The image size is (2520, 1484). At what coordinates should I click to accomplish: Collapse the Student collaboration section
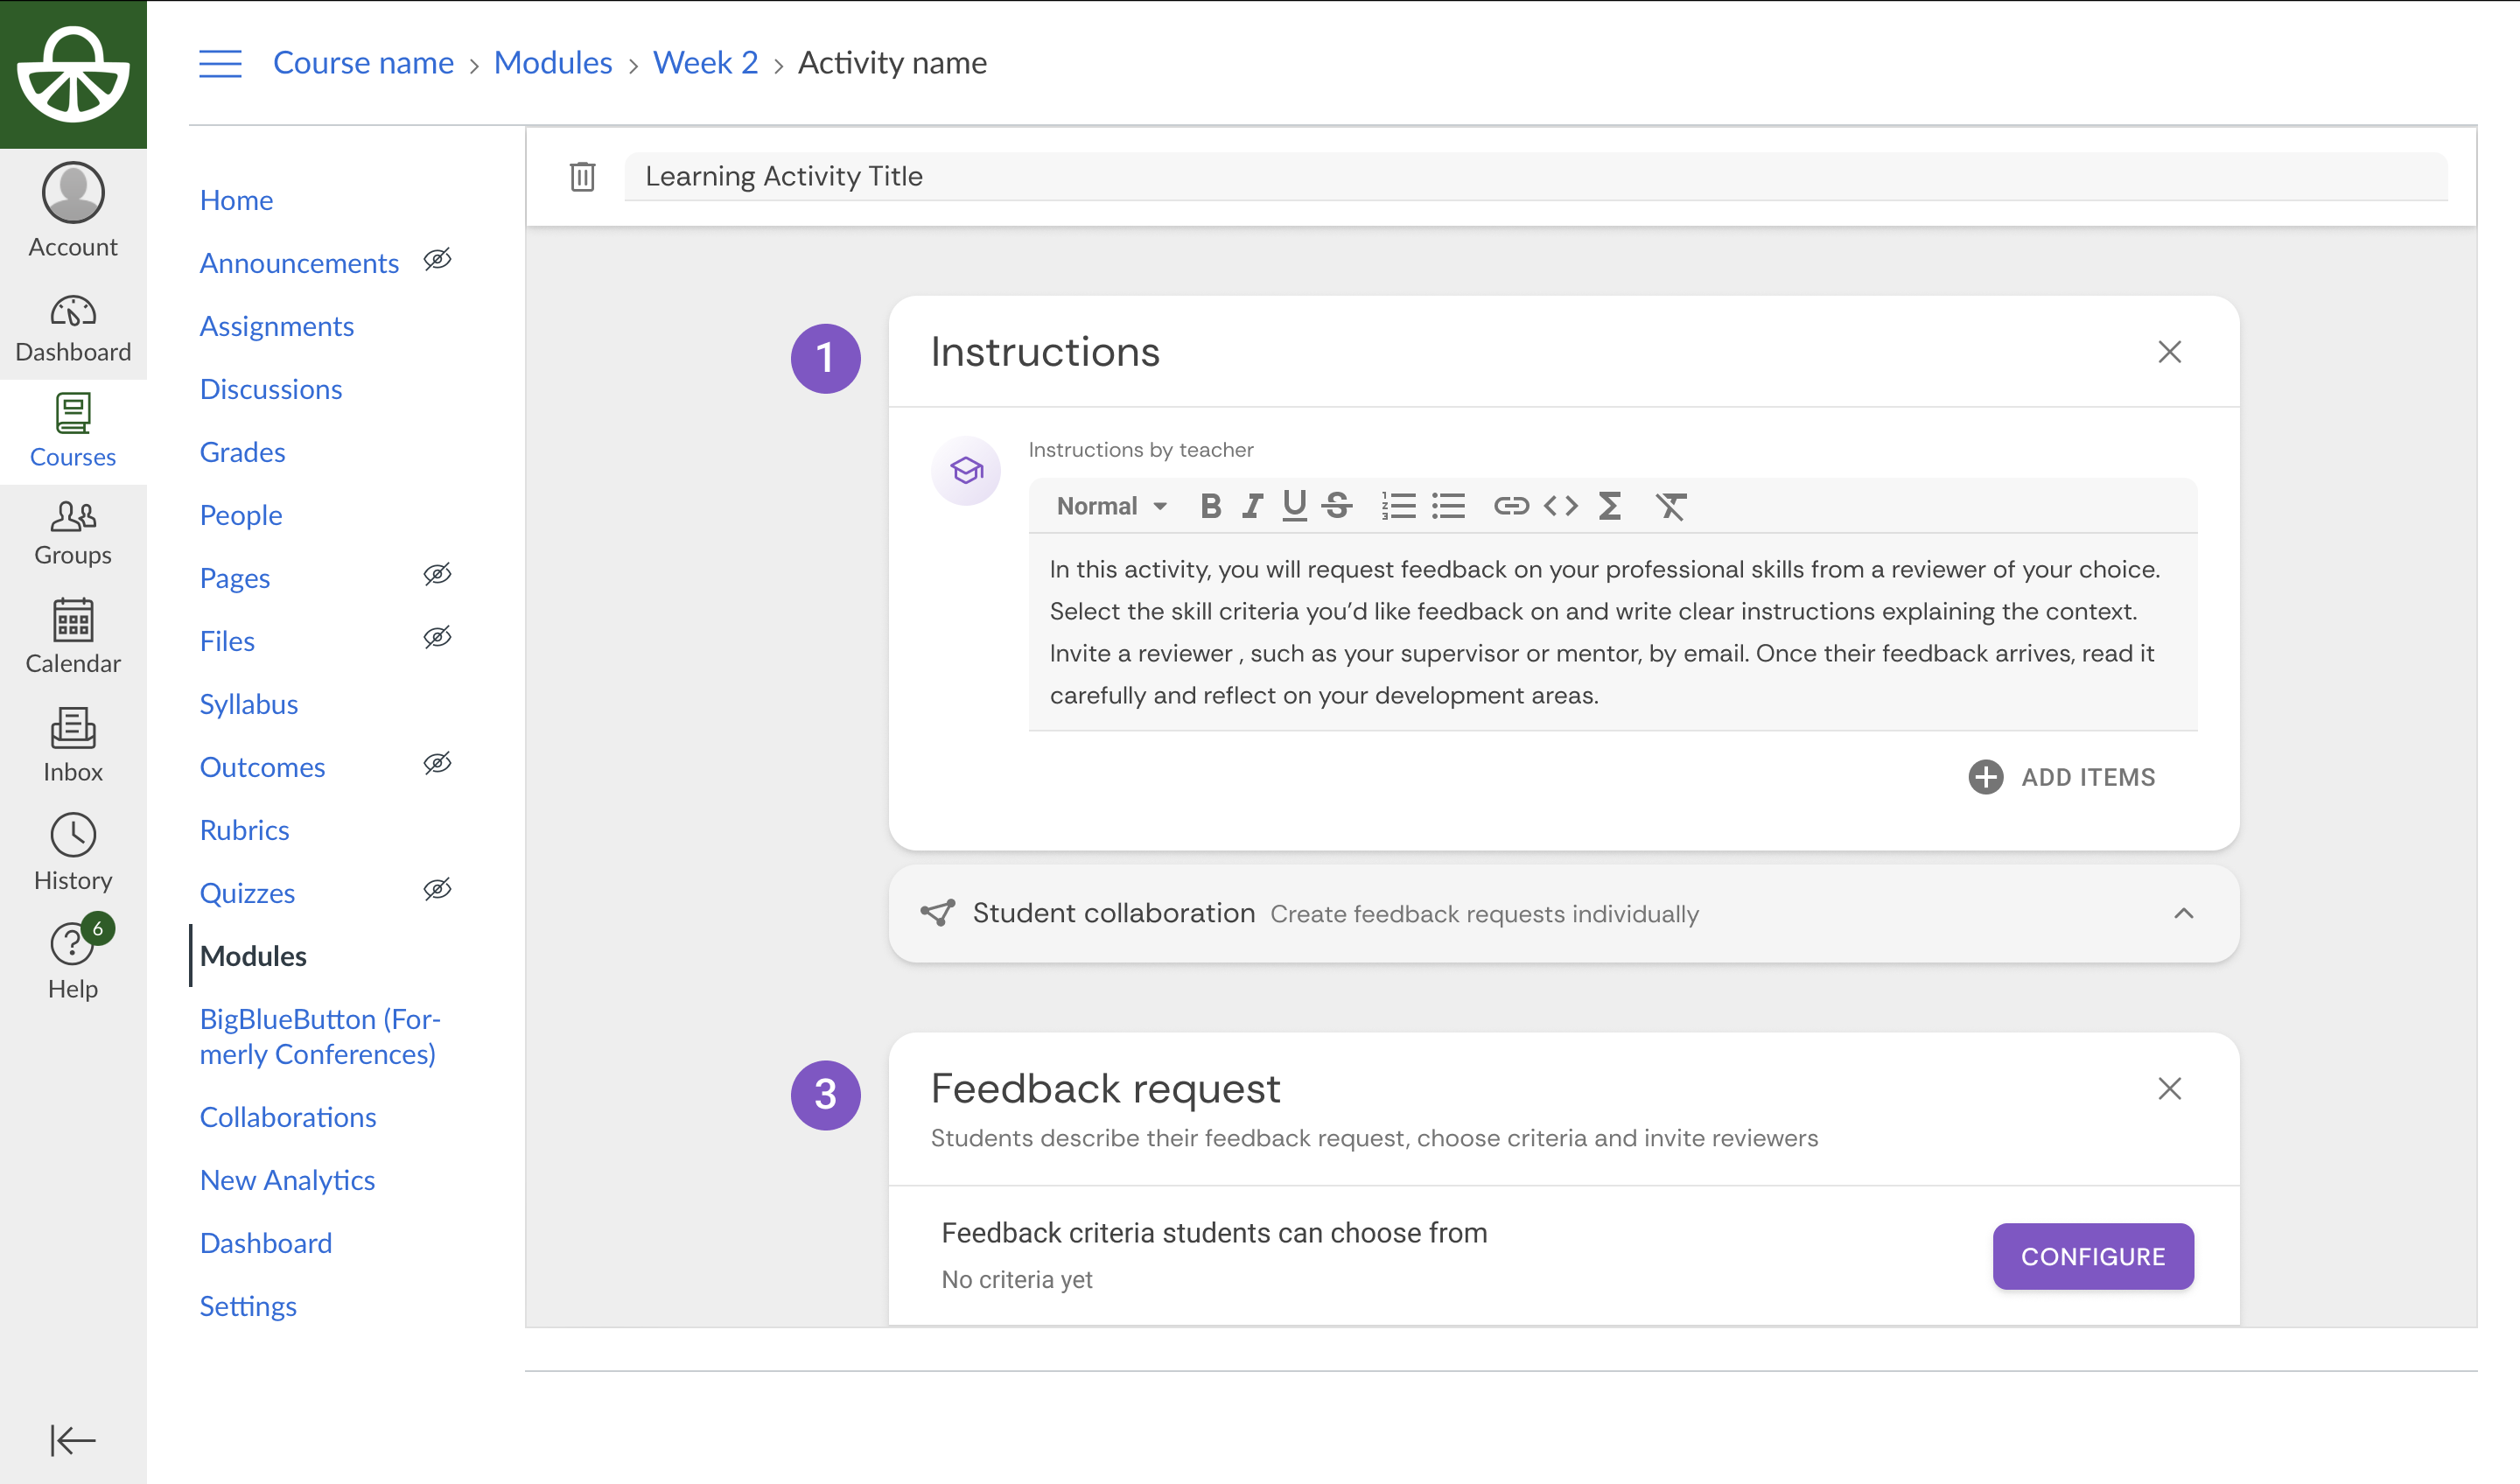[x=2183, y=914]
